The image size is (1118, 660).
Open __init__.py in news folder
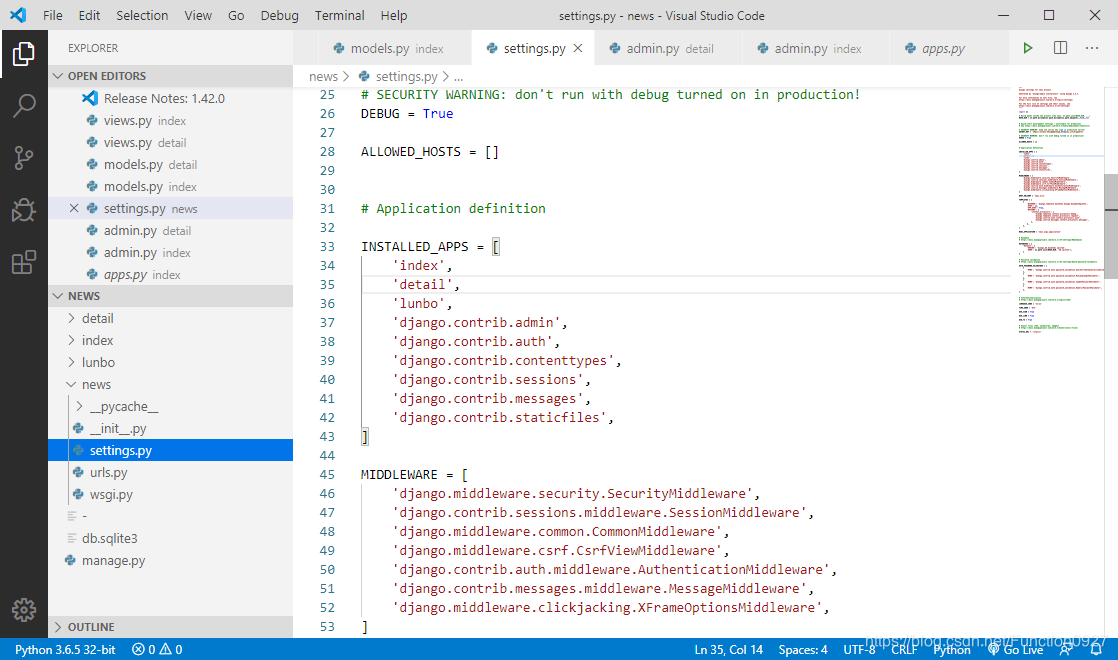[171, 428]
